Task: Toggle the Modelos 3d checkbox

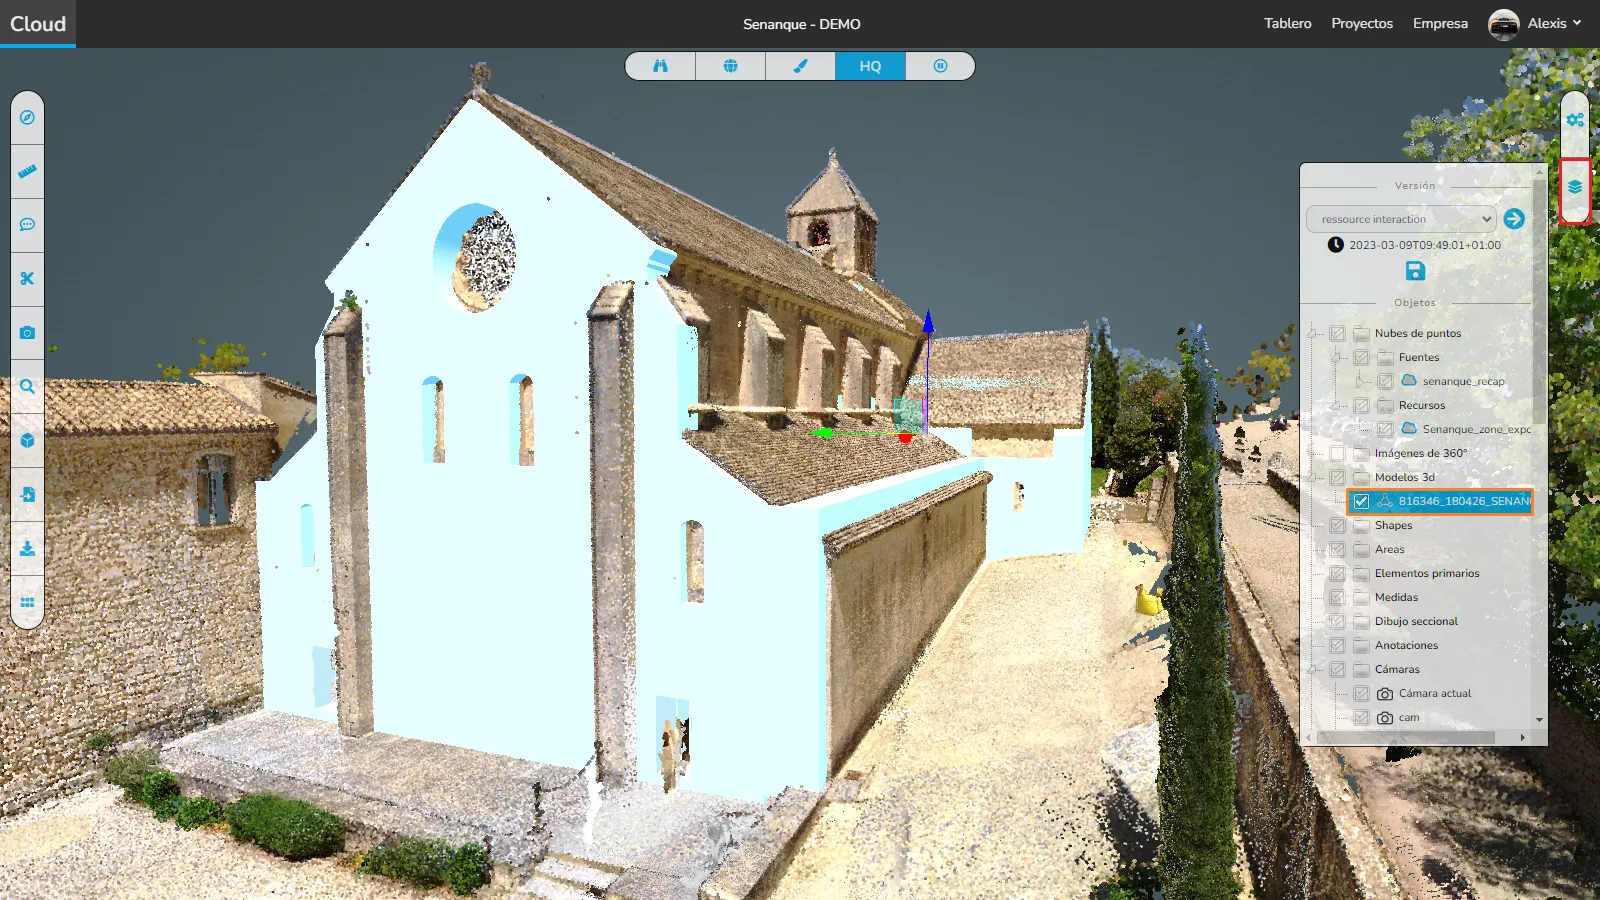Action: tap(1337, 477)
